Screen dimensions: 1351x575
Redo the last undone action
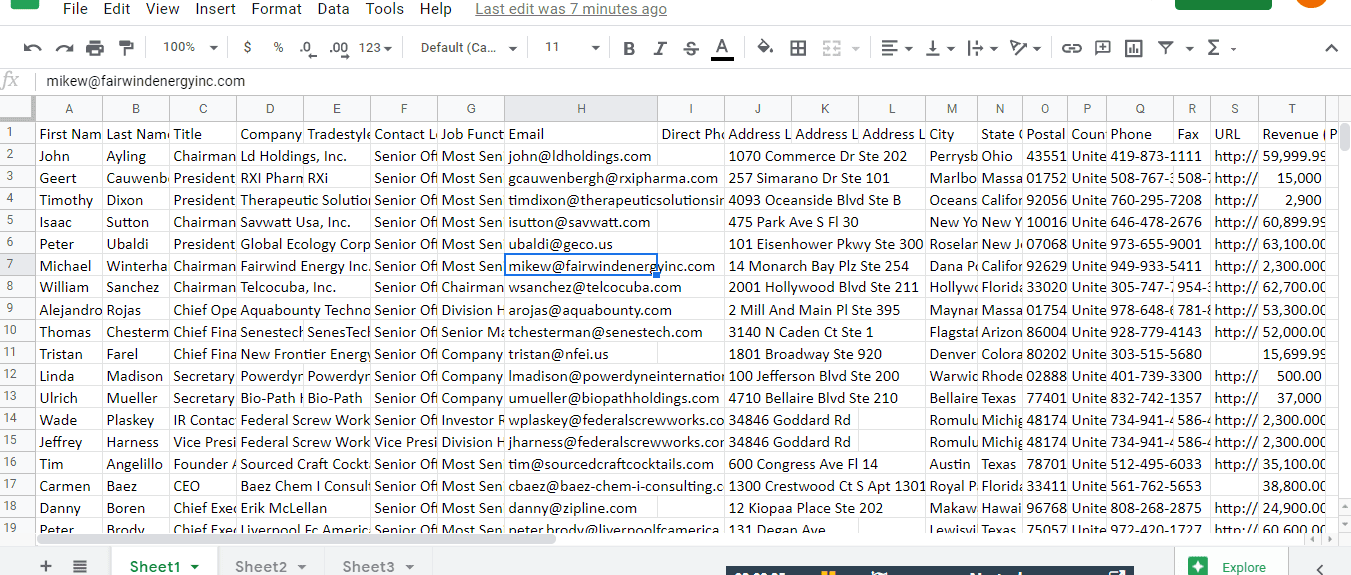[x=64, y=48]
